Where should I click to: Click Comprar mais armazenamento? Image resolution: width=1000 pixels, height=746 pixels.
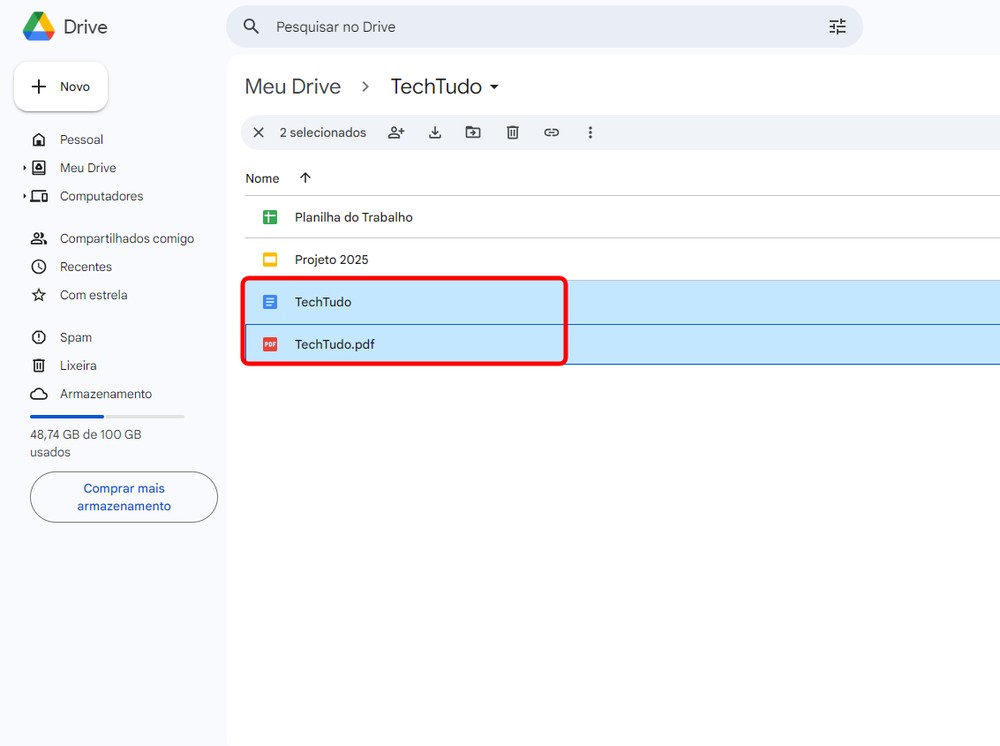click(124, 497)
